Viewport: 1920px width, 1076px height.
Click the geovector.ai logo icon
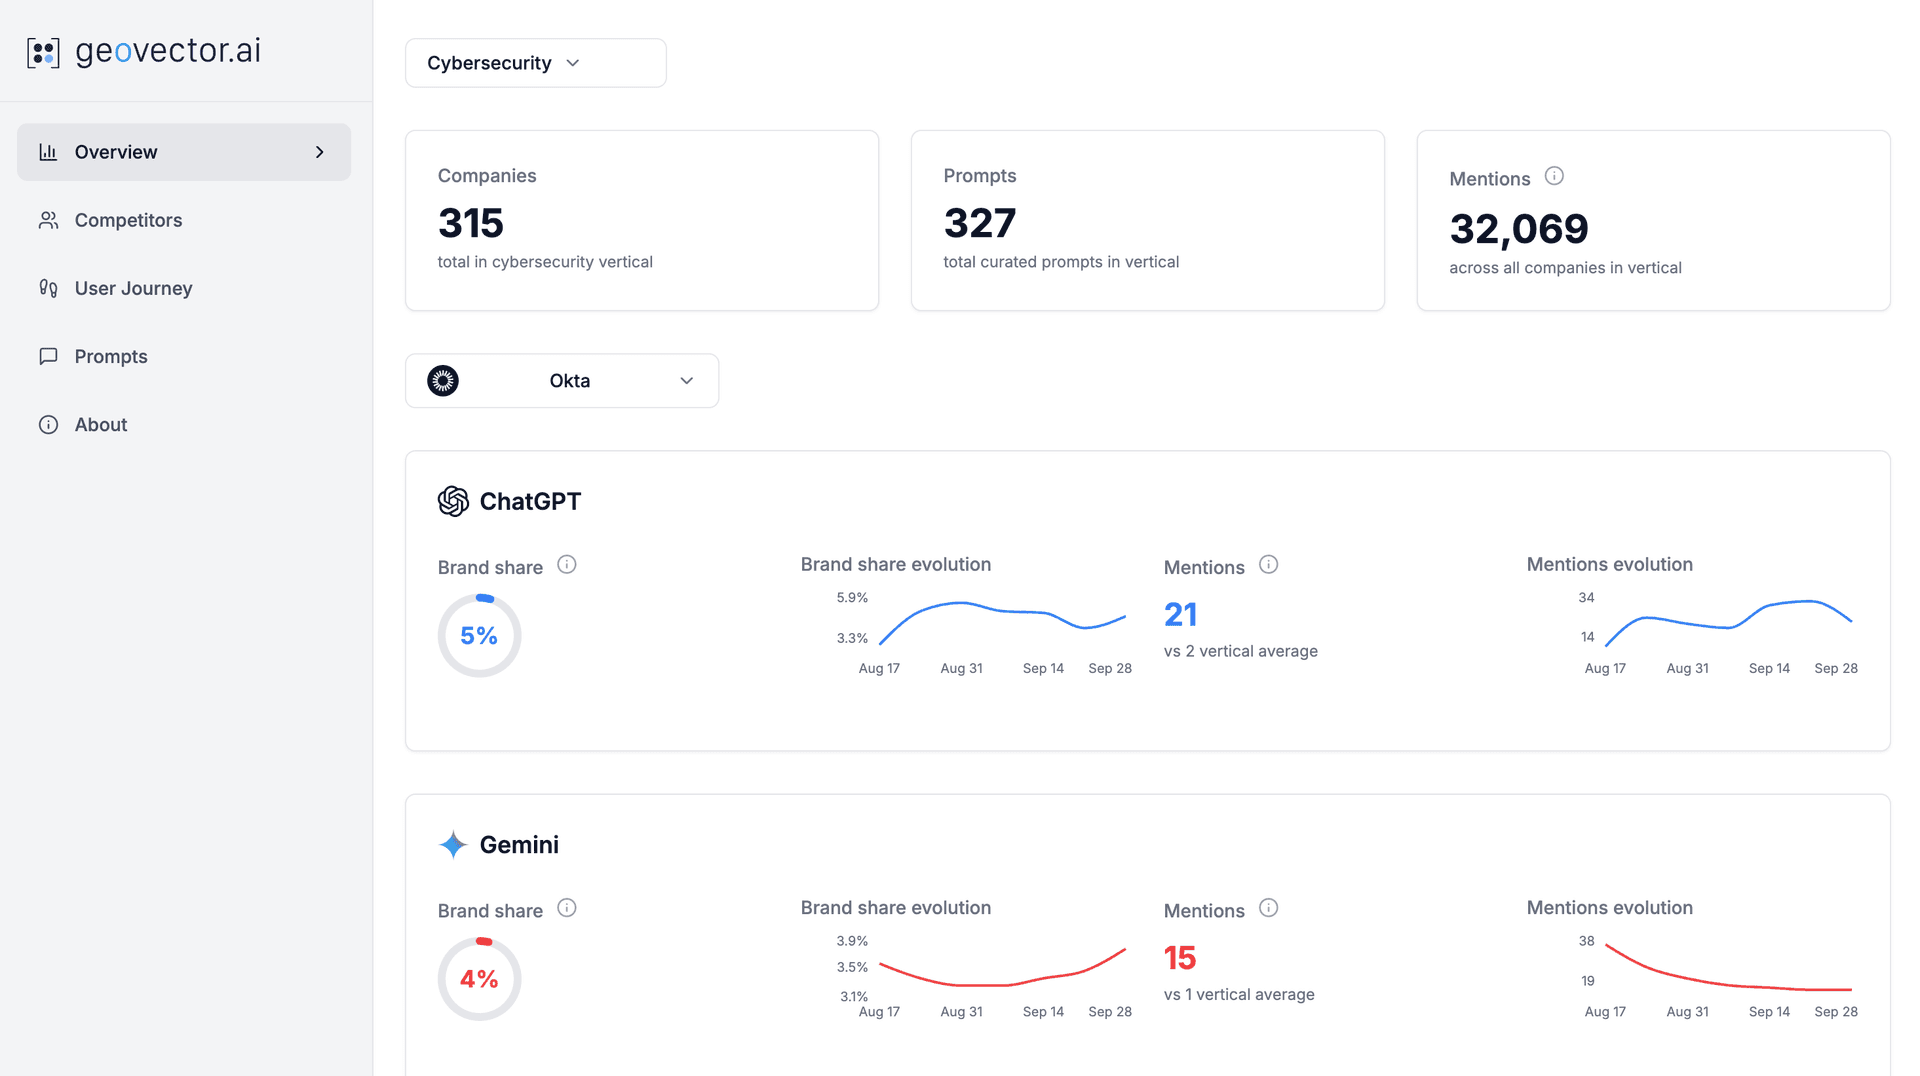43,52
